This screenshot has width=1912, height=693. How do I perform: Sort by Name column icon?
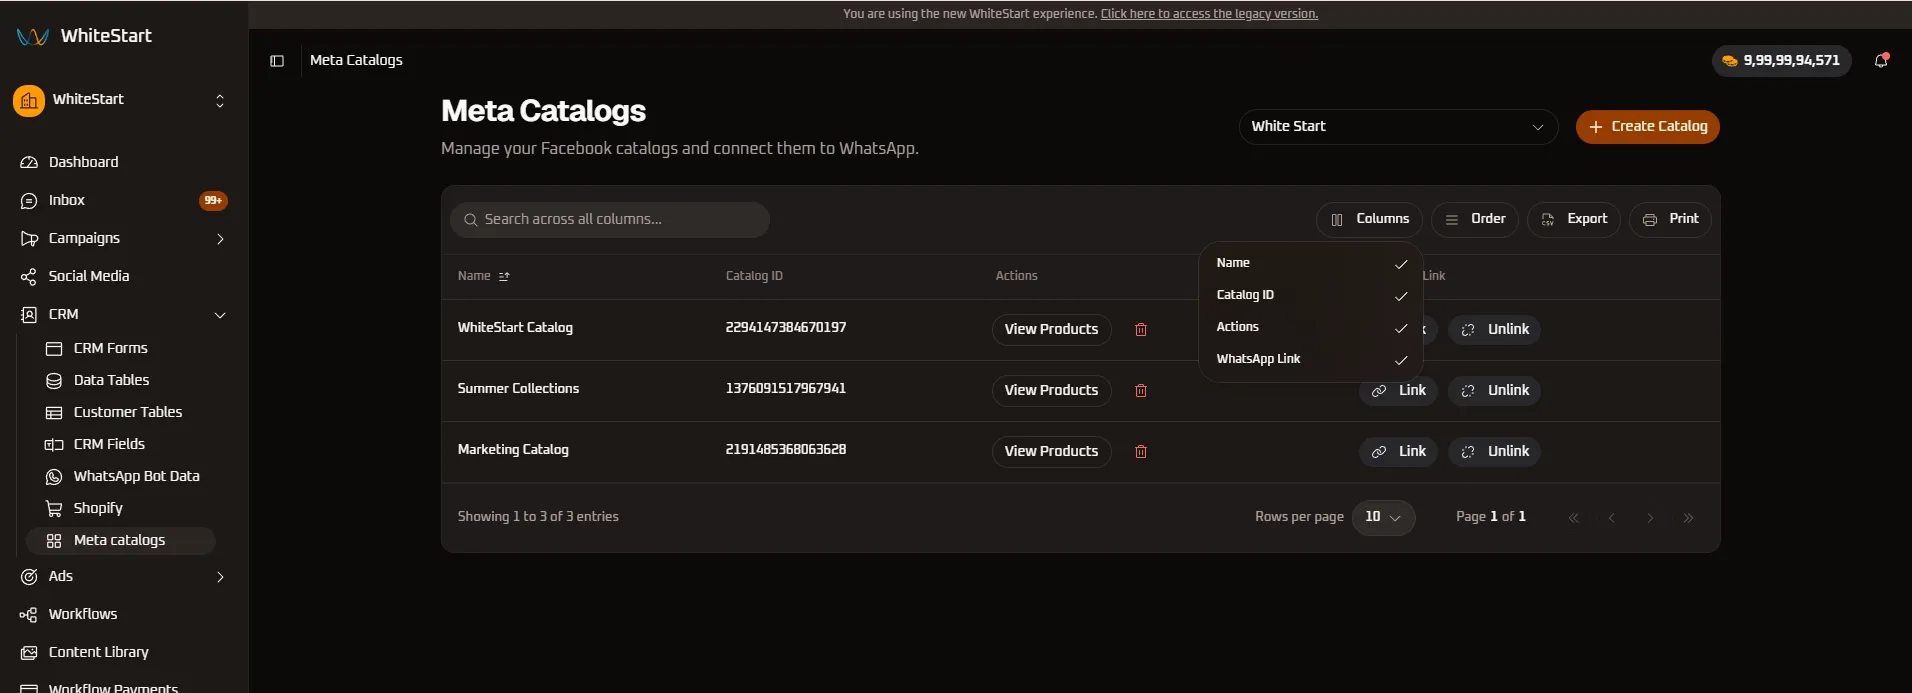click(504, 276)
